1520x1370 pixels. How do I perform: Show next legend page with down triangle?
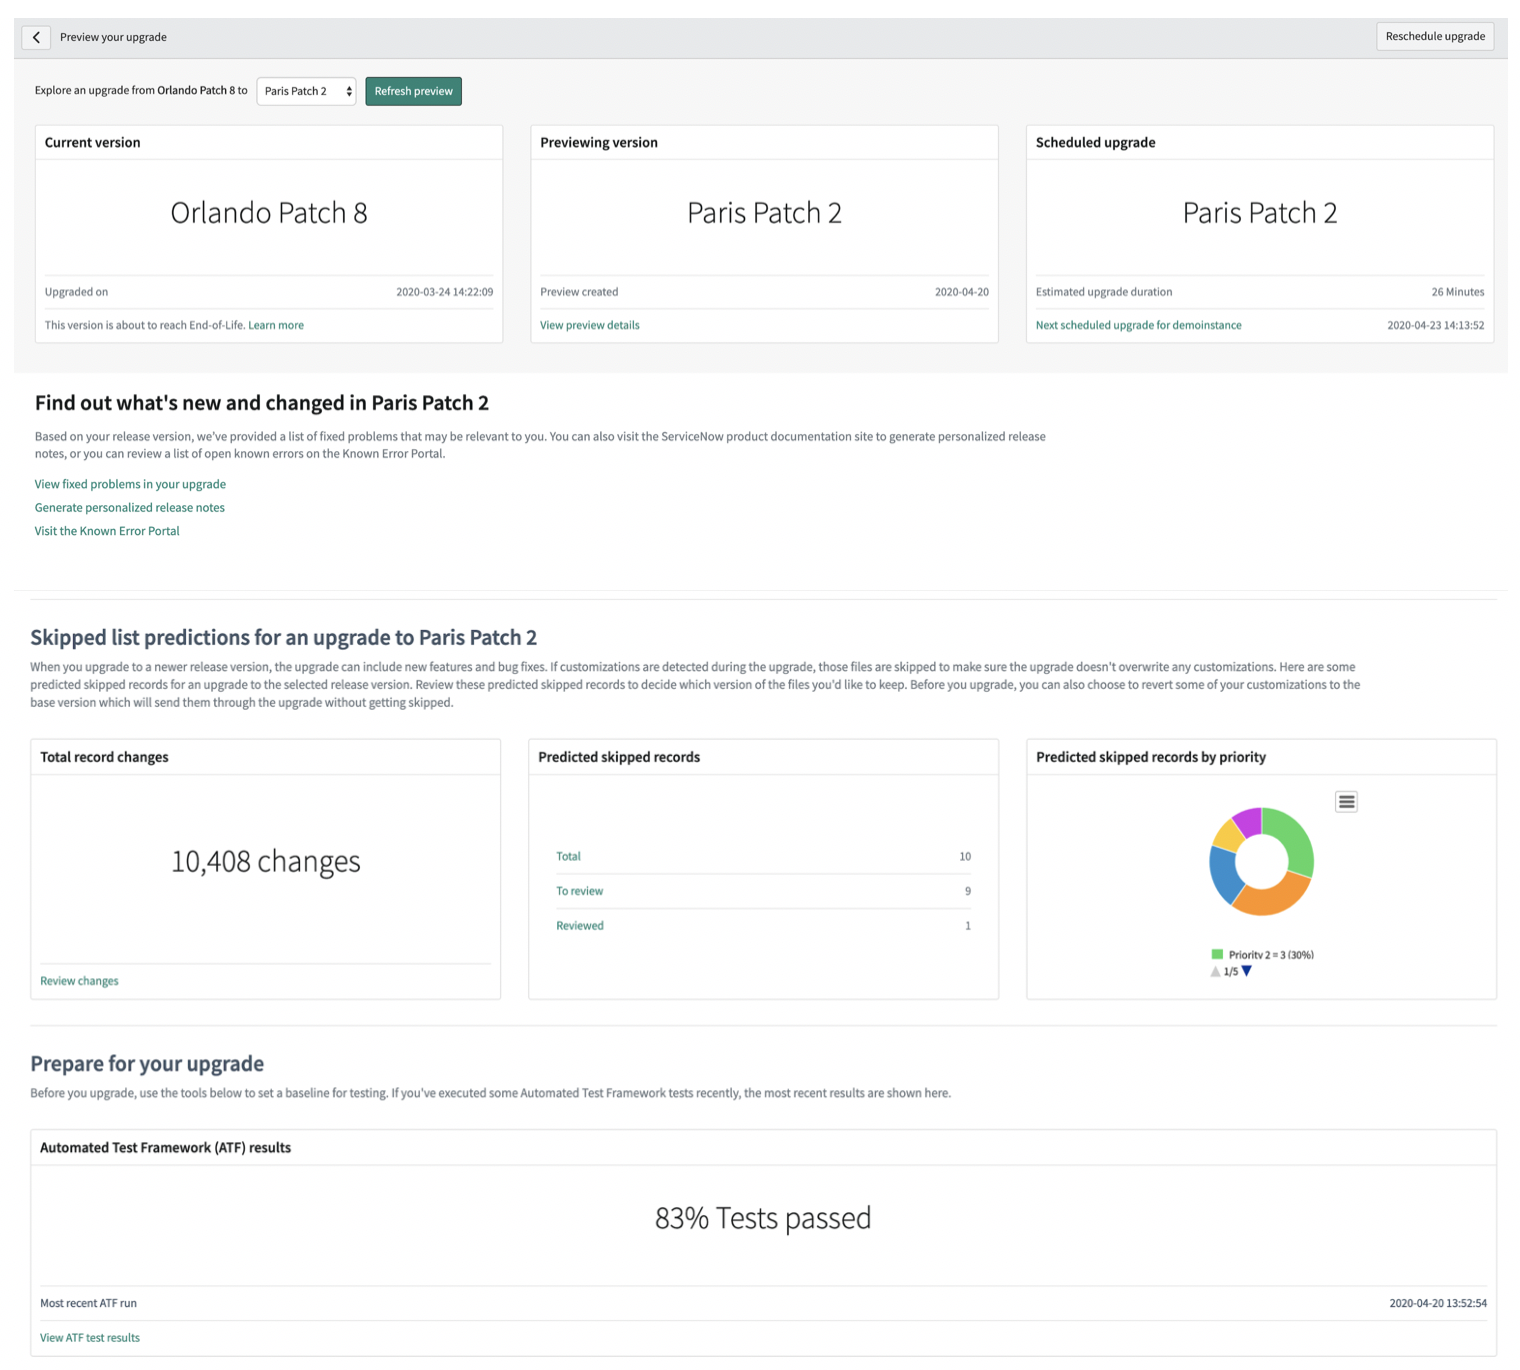click(1247, 971)
